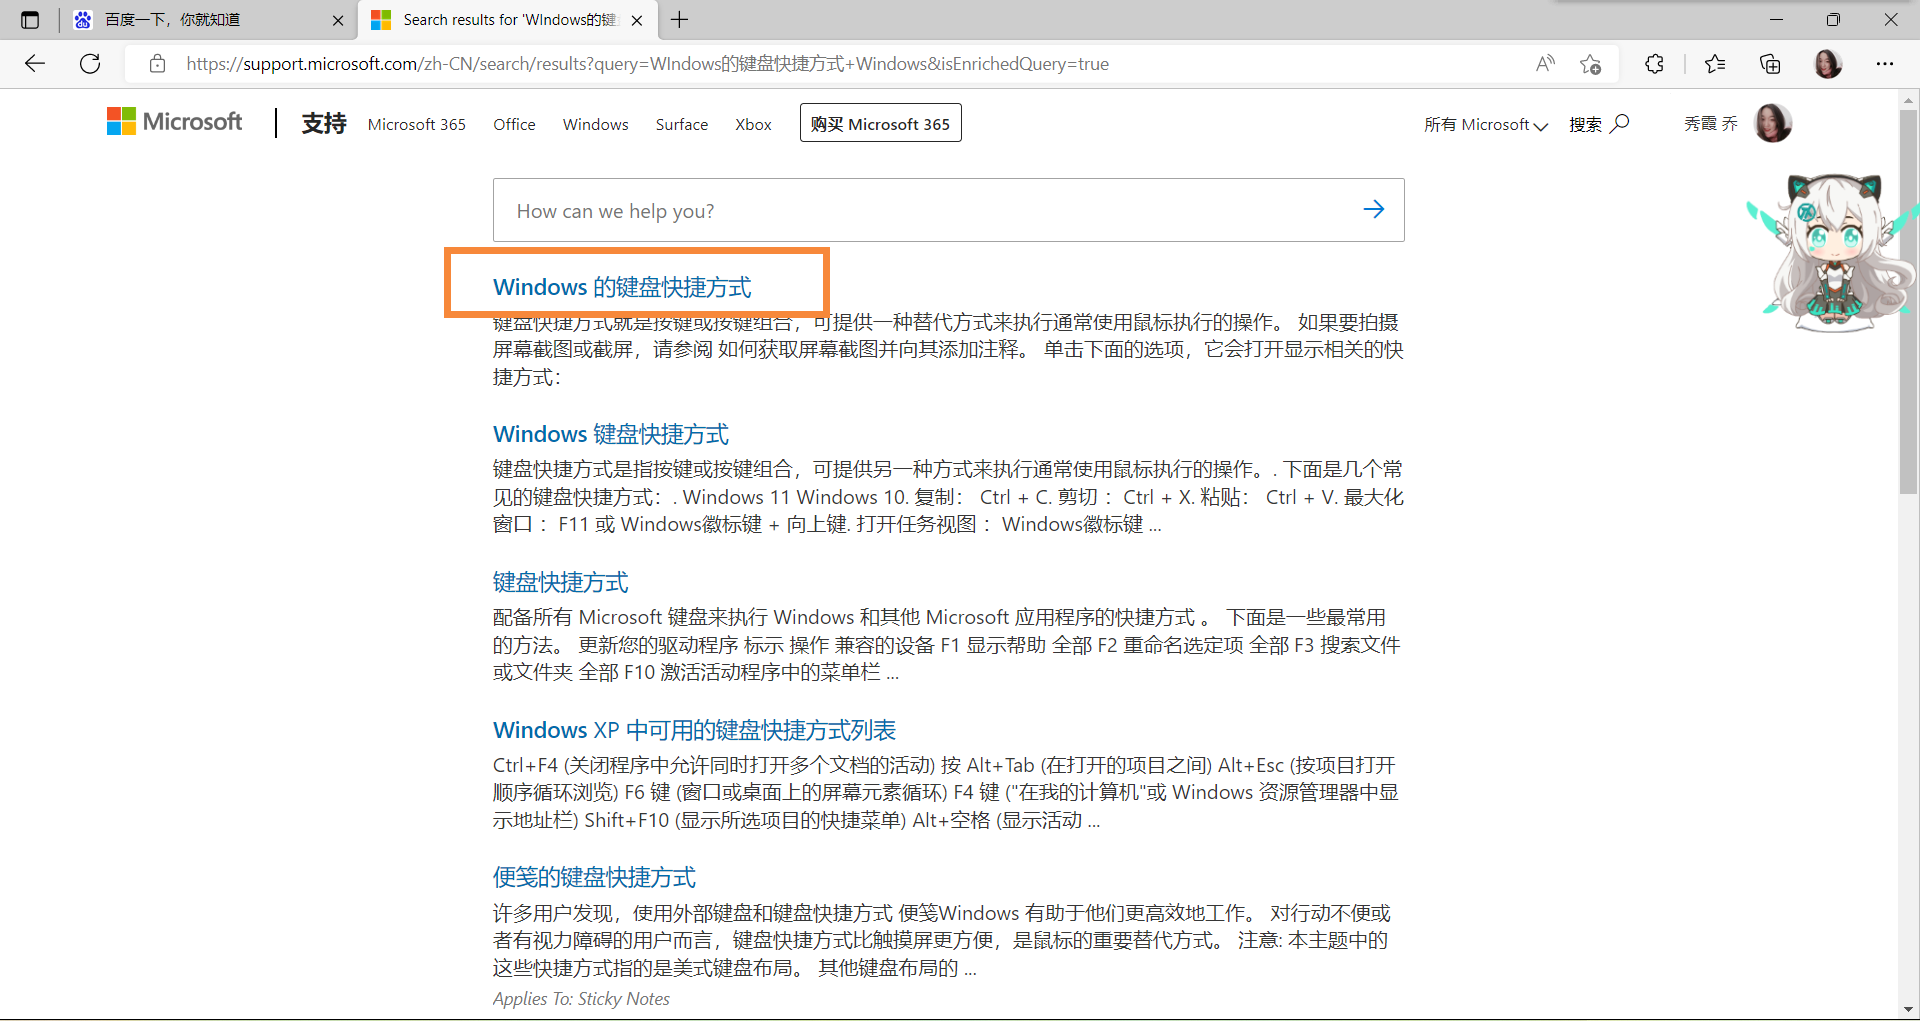Open account name 秀霞 乔
The width and height of the screenshot is (1920, 1021).
coord(1711,123)
